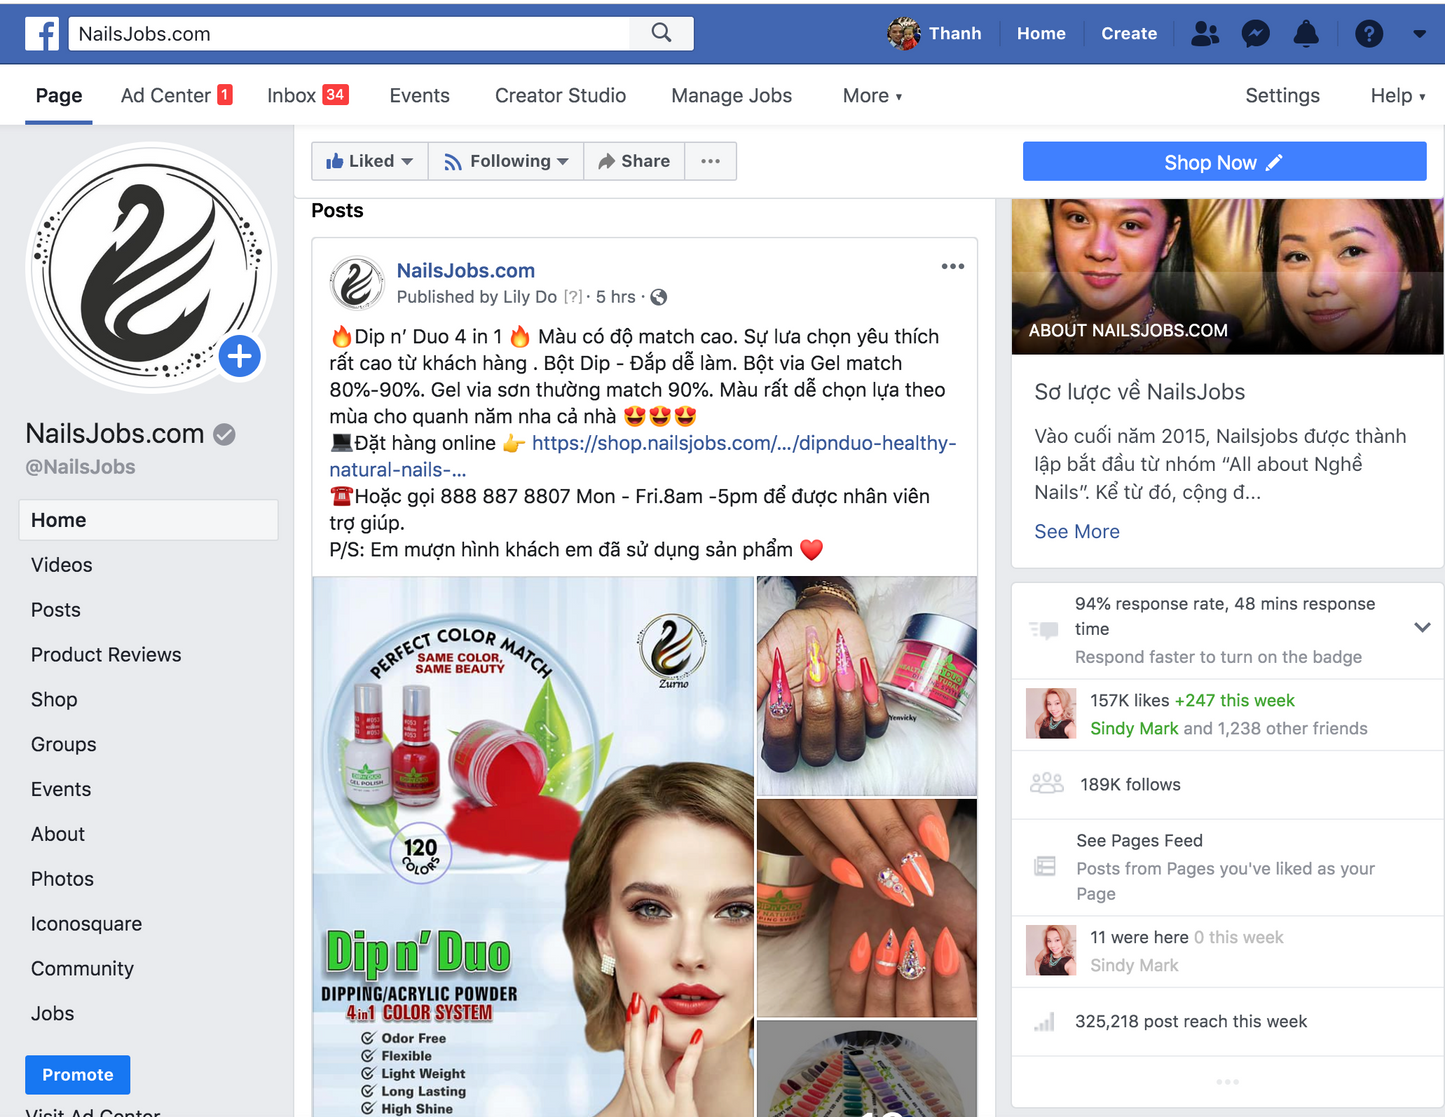1445x1117 pixels.
Task: Open the Ad Center tab
Action: click(176, 96)
